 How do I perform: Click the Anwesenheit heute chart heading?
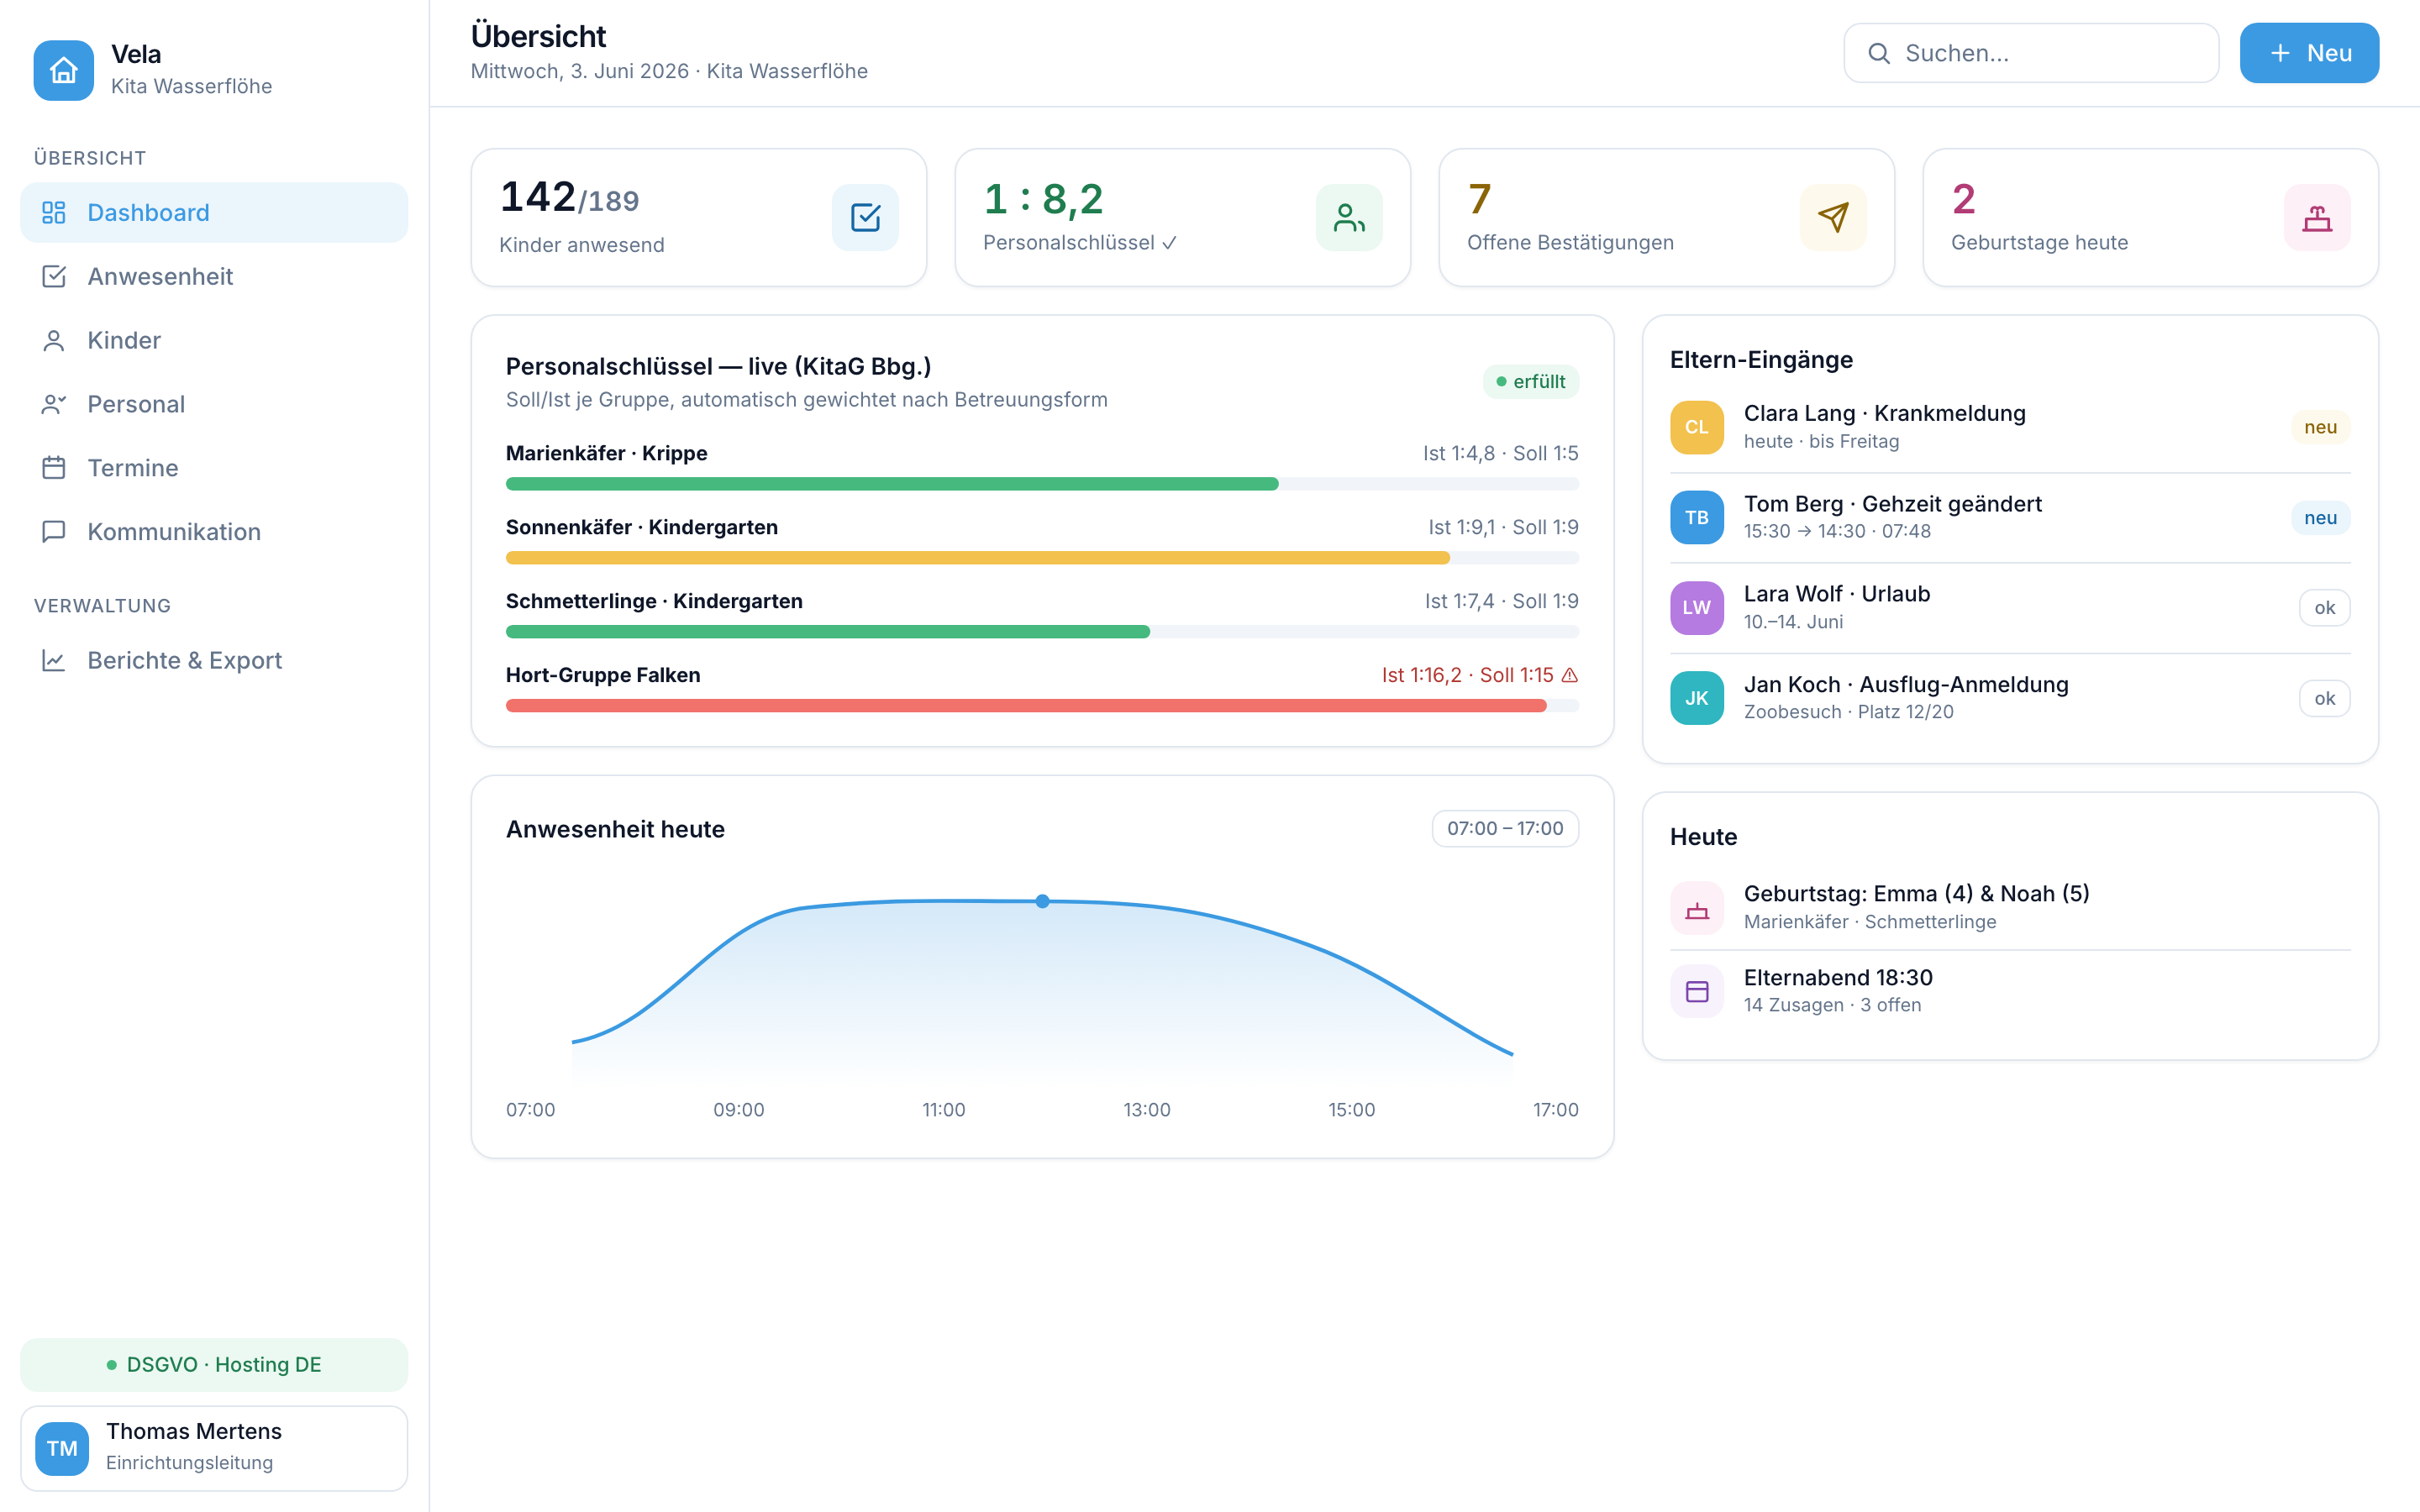click(x=615, y=829)
